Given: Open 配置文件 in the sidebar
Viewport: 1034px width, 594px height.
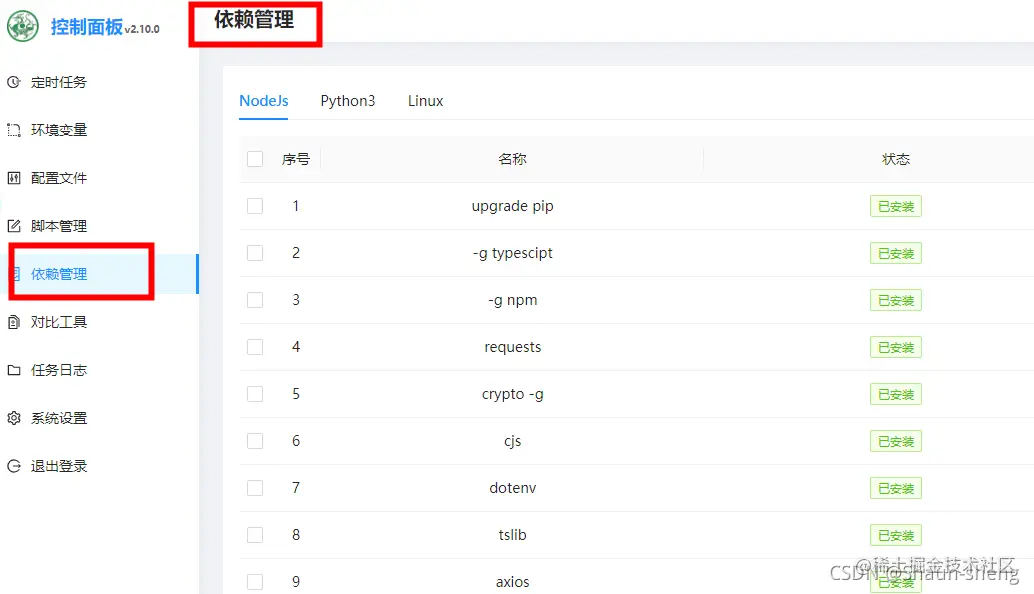Looking at the screenshot, I should tap(59, 178).
